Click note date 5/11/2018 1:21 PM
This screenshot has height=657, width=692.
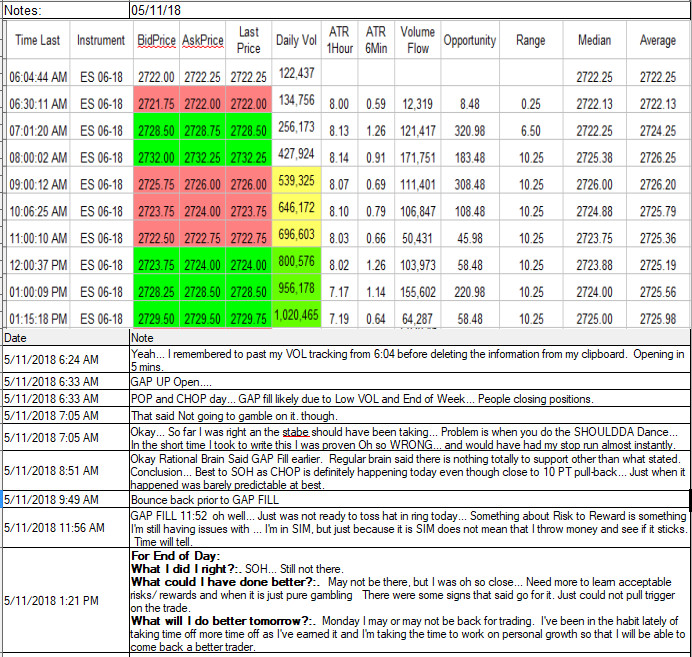[x=66, y=601]
